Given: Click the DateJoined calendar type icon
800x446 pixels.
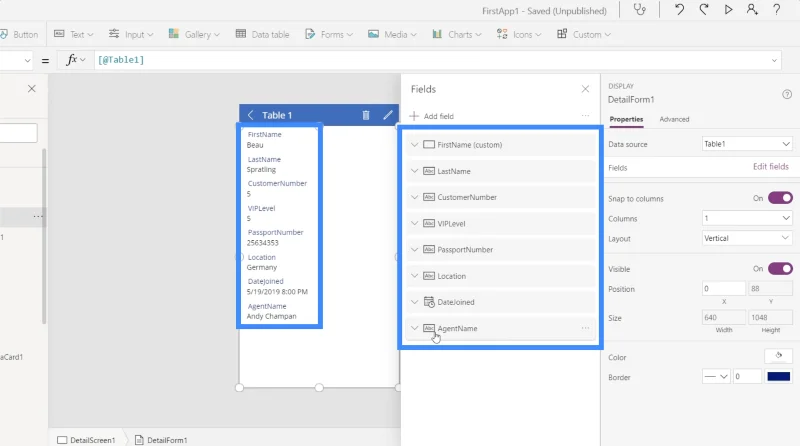Looking at the screenshot, I should pos(429,302).
